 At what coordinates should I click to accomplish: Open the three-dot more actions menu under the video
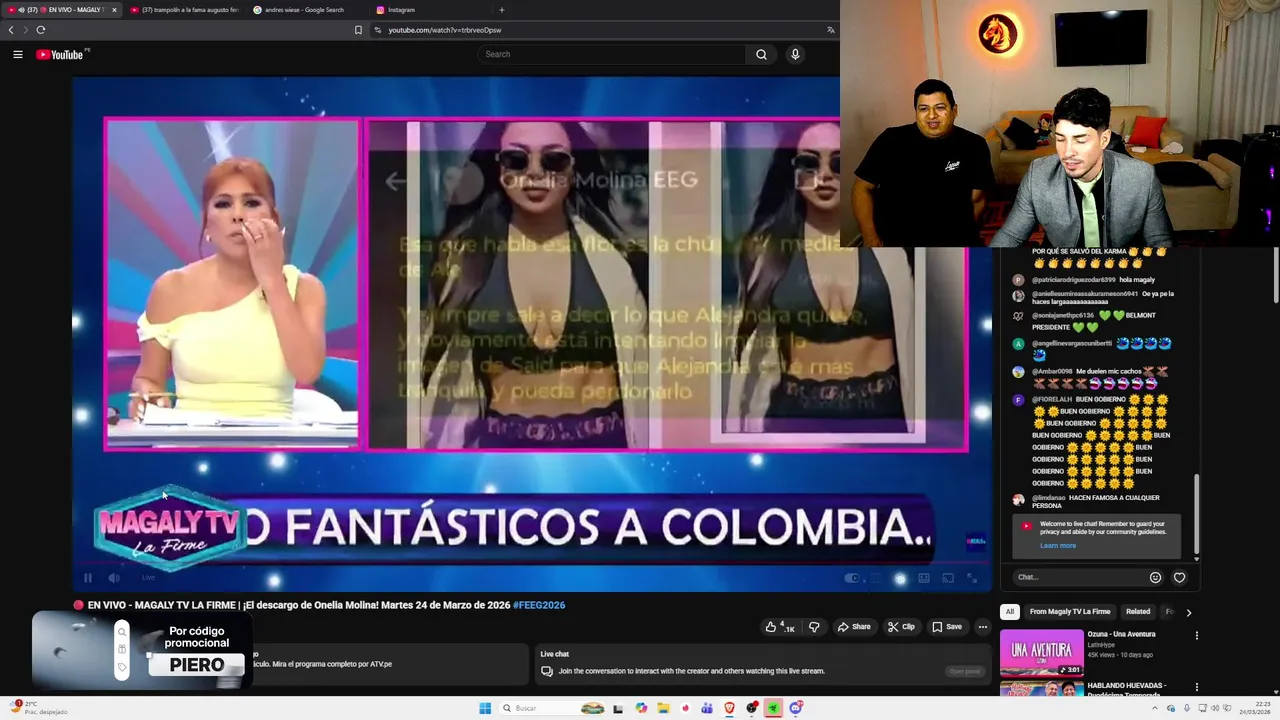[983, 627]
